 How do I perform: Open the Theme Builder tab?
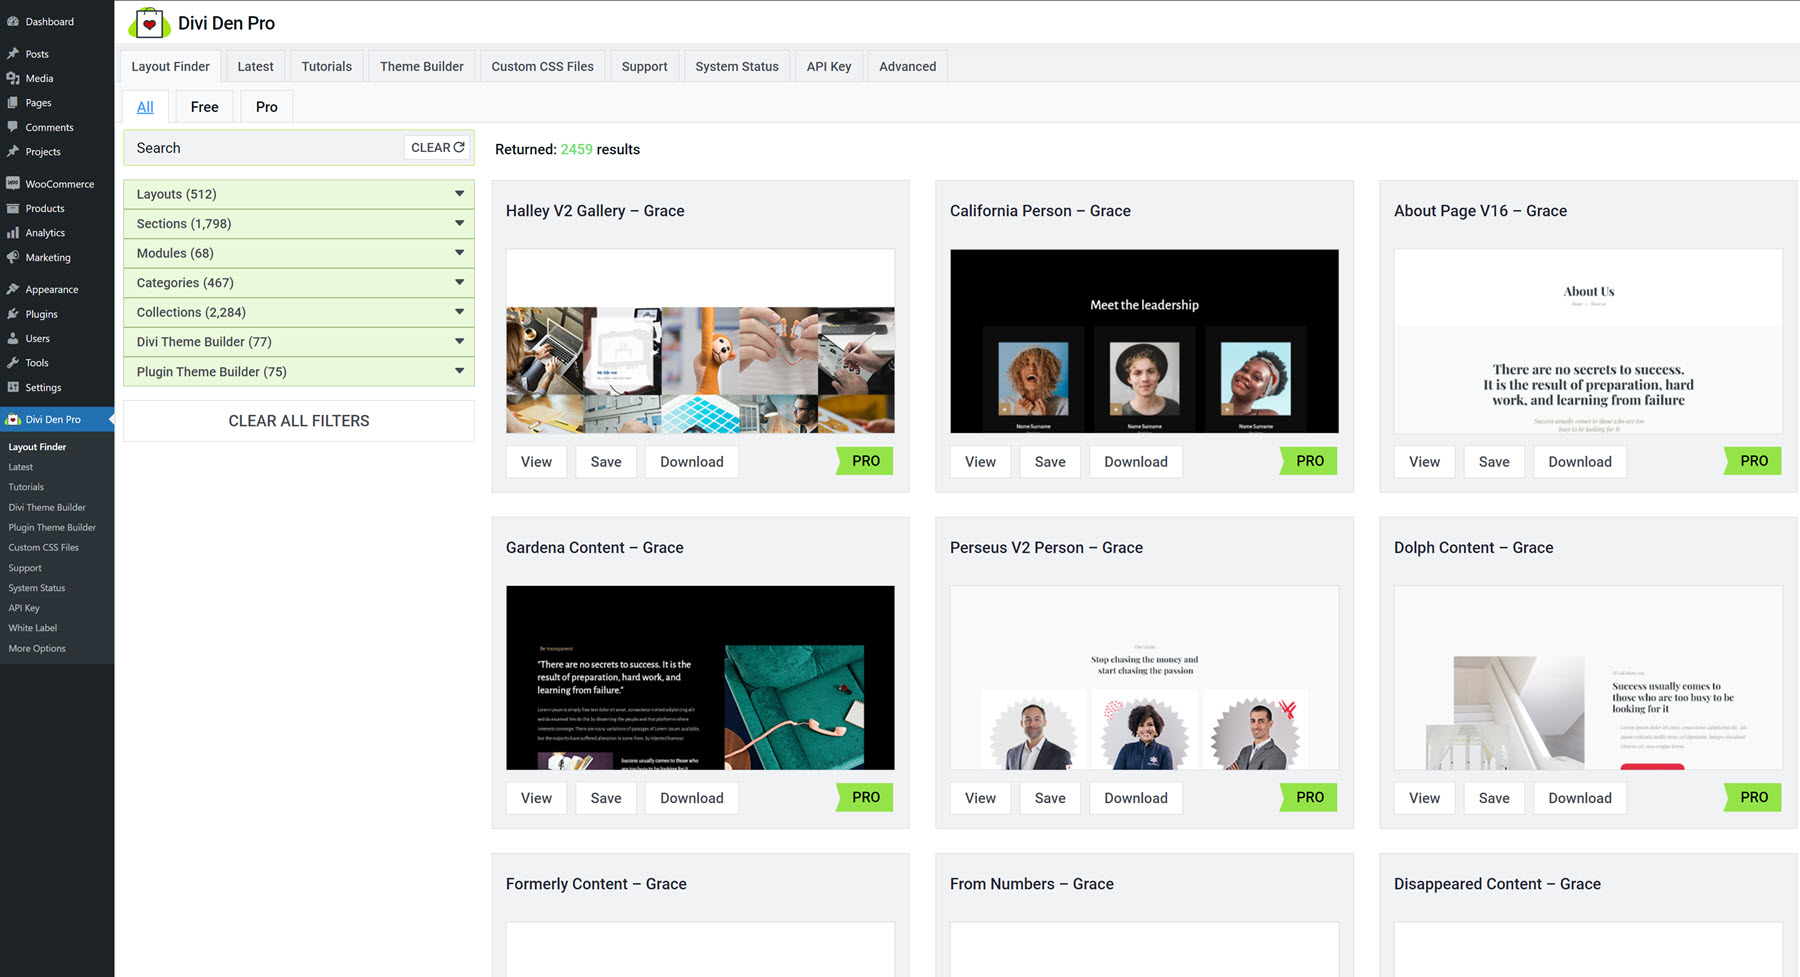click(x=421, y=66)
